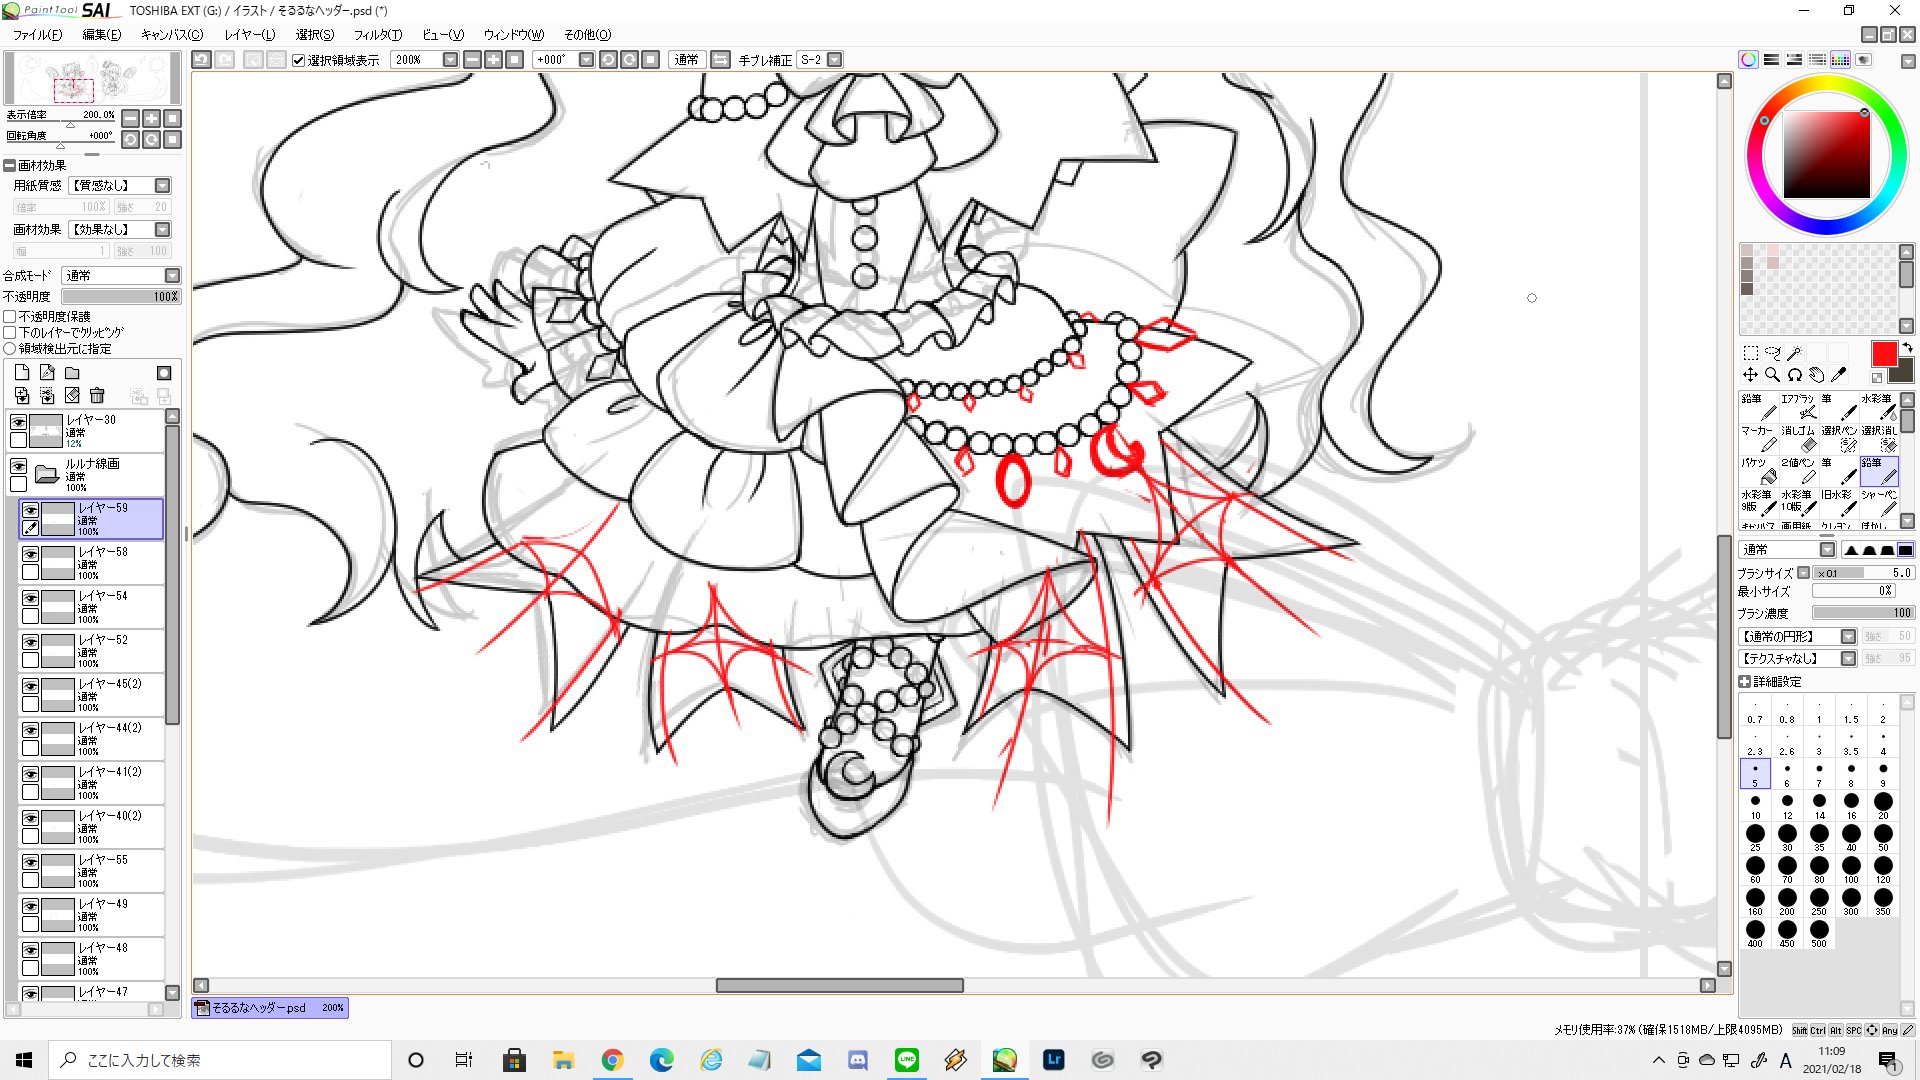Delete layer using the trash can icon
Screen dimensions: 1920x1080
97,396
